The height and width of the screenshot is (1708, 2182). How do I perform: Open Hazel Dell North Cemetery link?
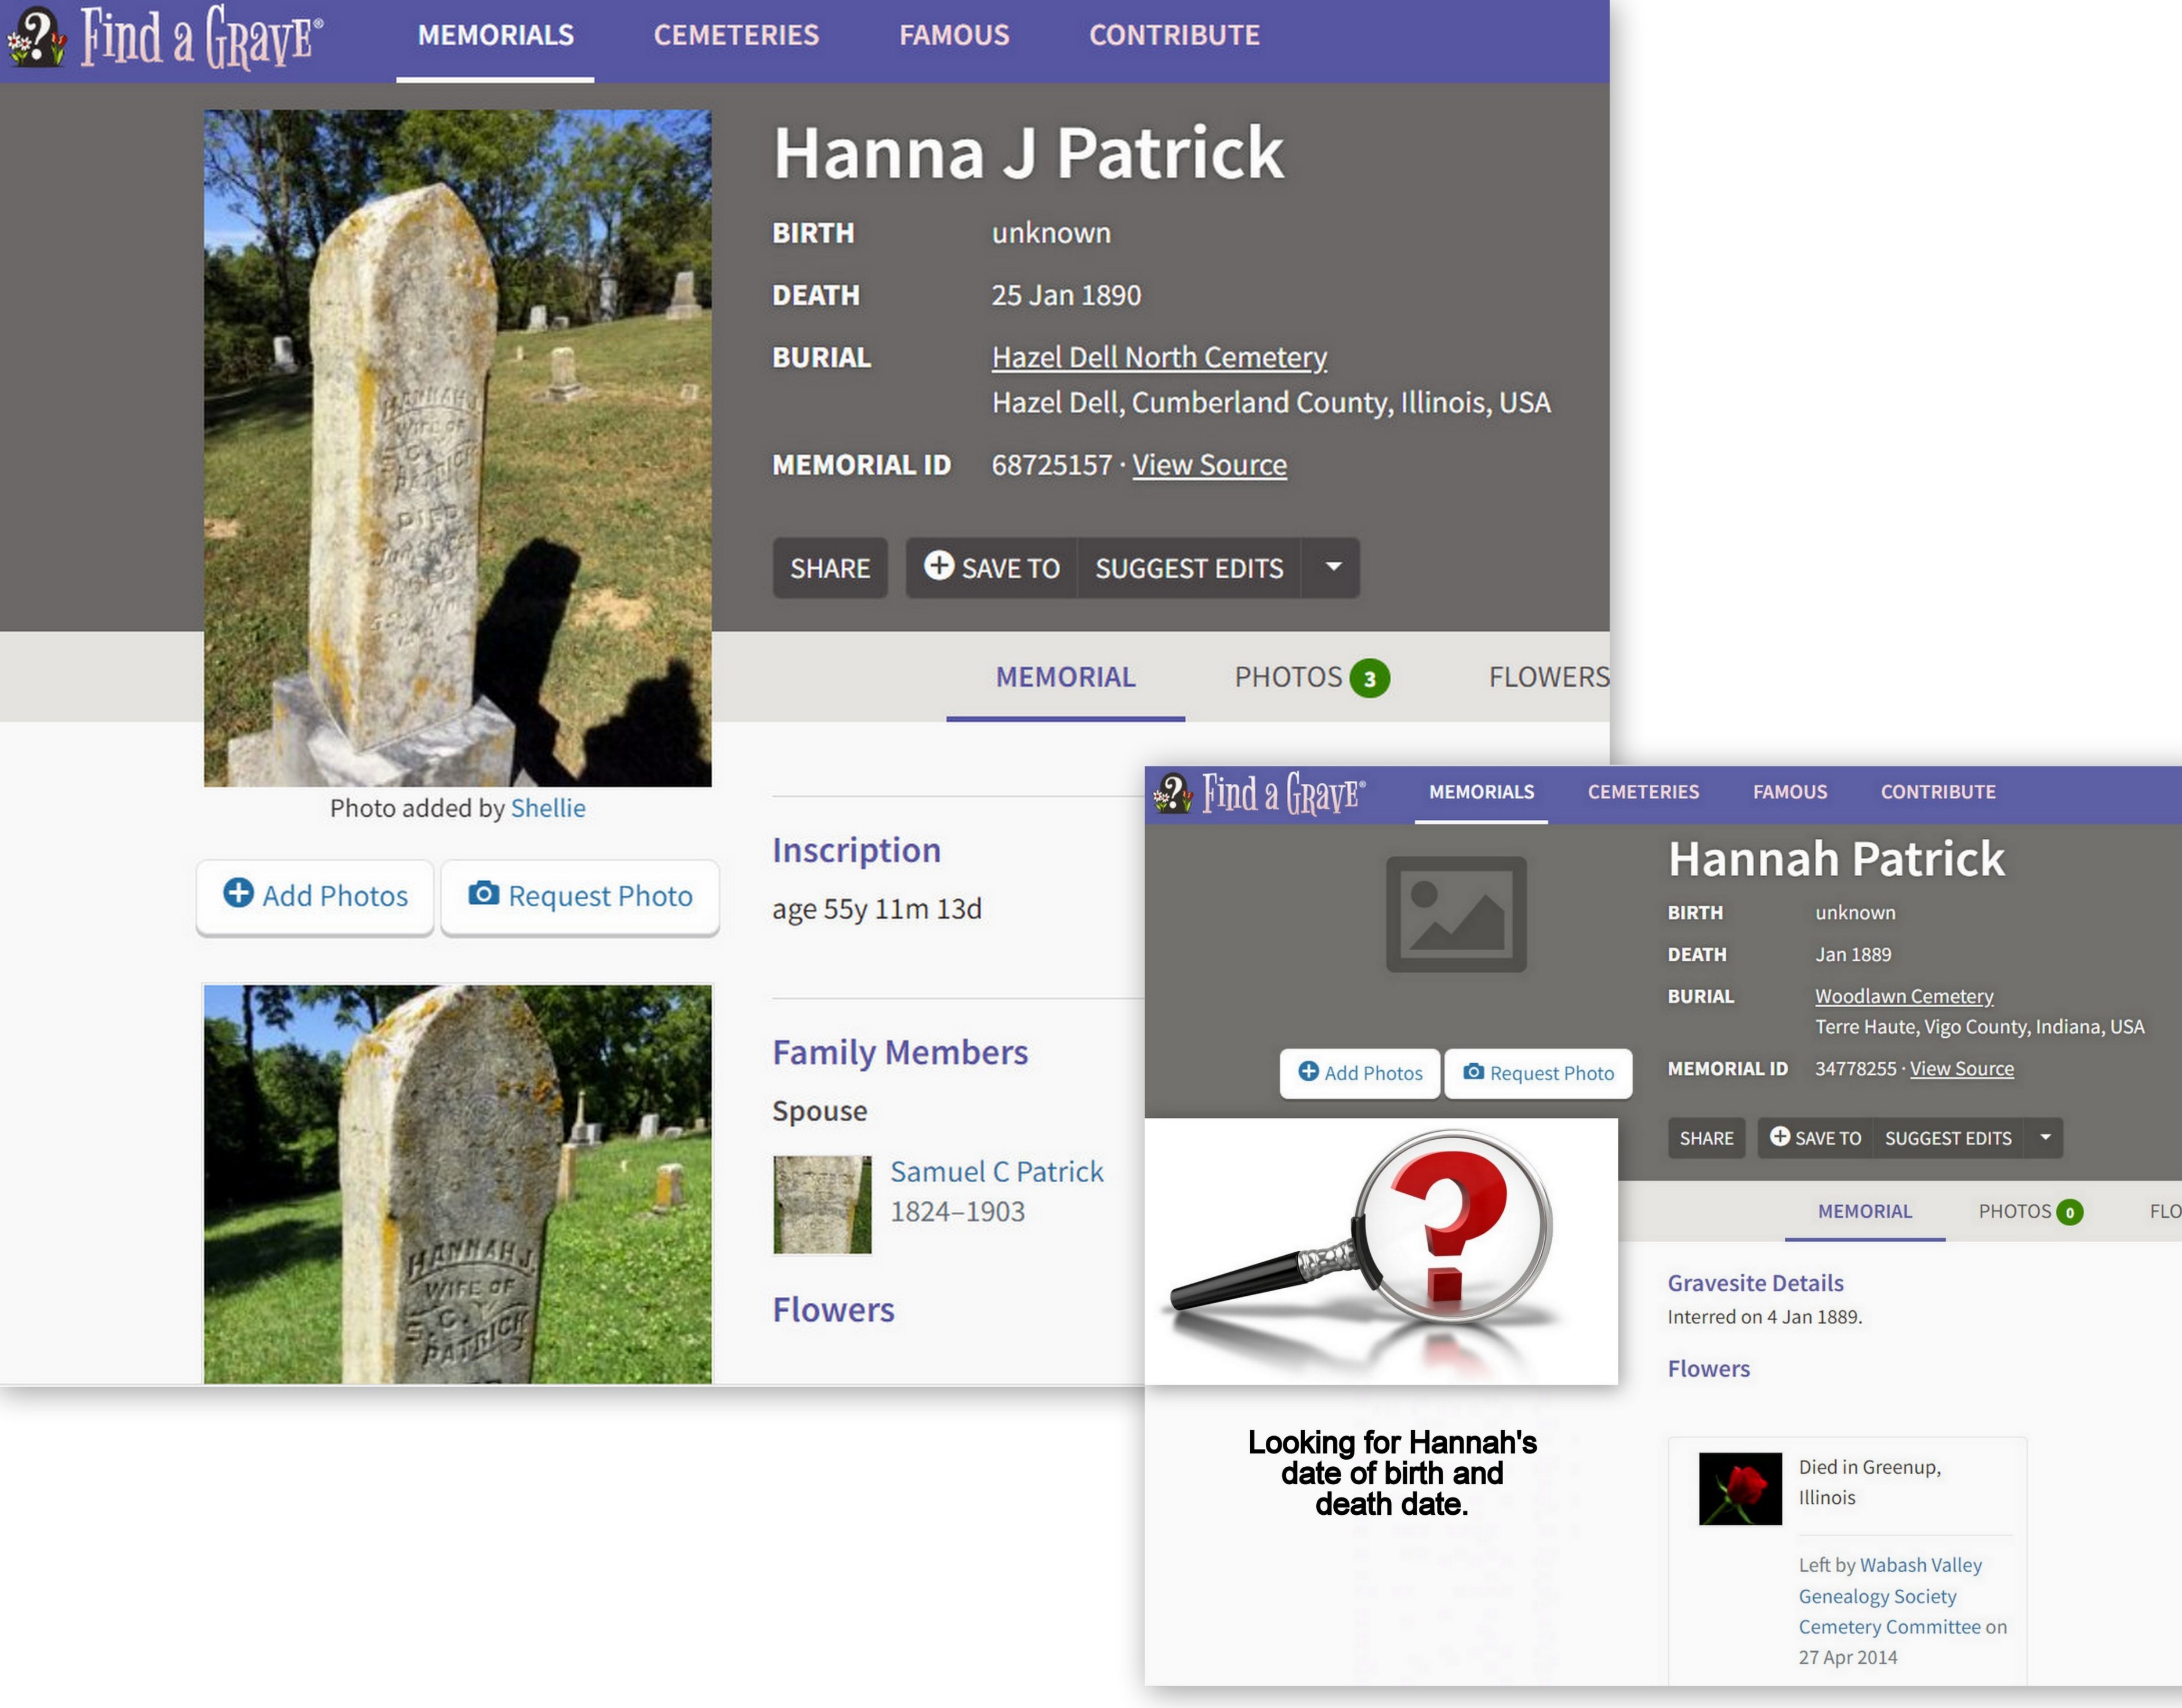click(x=1158, y=357)
